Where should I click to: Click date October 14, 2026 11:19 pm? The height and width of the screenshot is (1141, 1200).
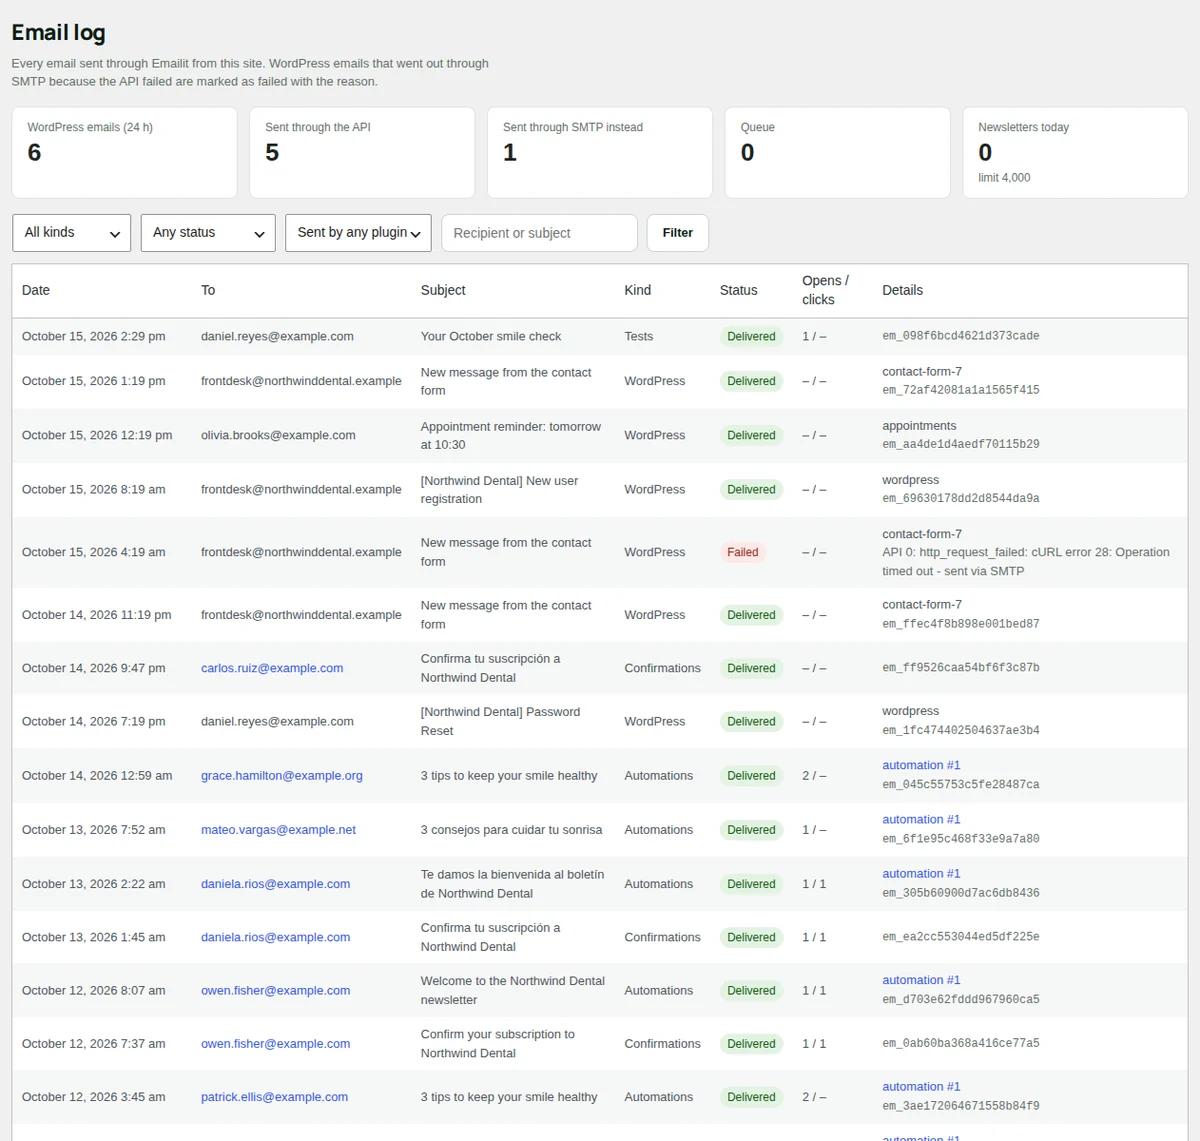tap(96, 615)
